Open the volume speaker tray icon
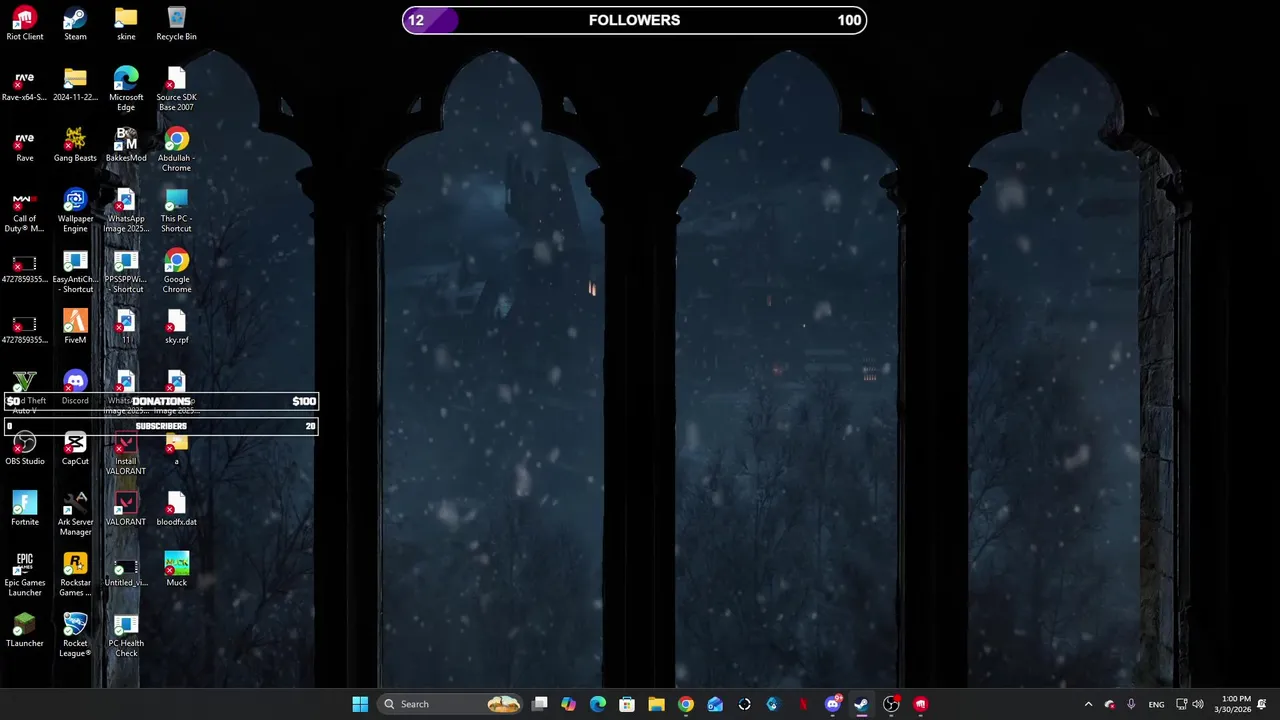This screenshot has height=720, width=1280. 1198,704
